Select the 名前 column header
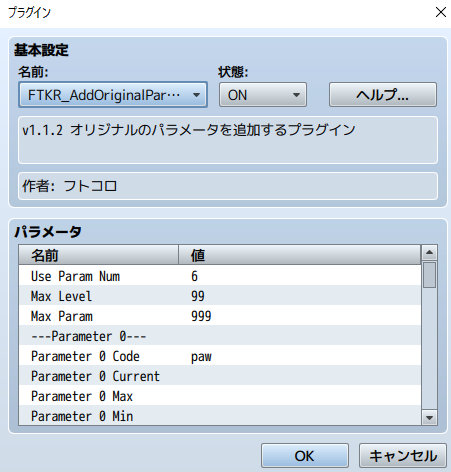The height and width of the screenshot is (472, 451). coord(99,255)
